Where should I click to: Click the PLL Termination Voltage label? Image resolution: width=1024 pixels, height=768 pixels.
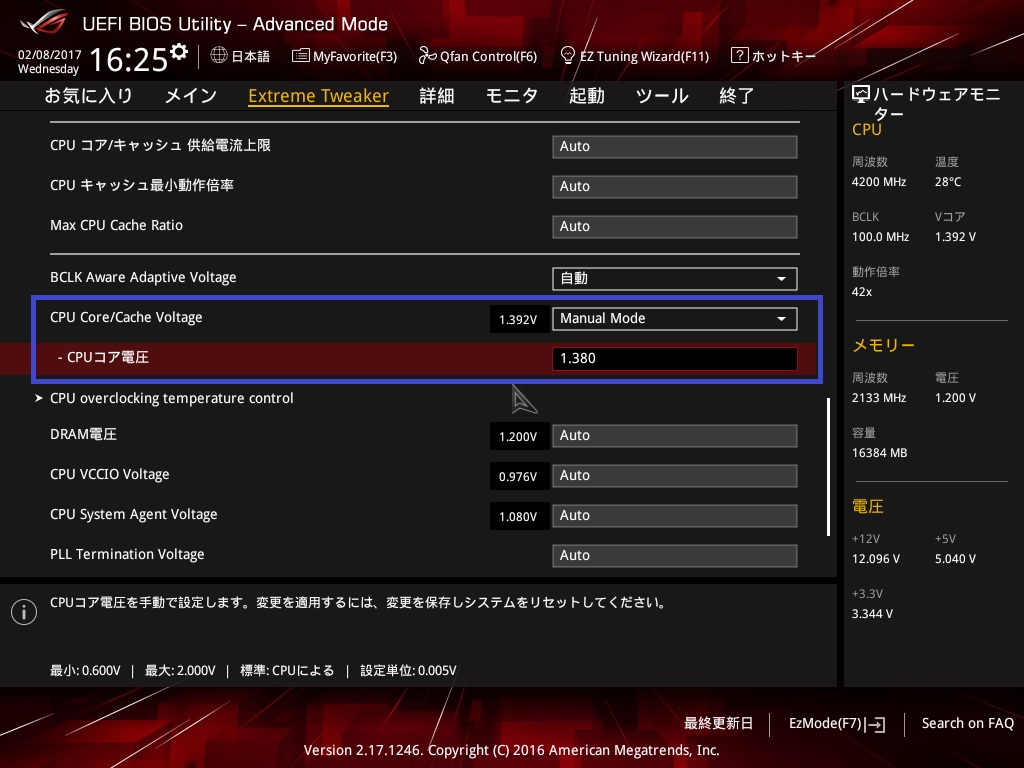(127, 554)
